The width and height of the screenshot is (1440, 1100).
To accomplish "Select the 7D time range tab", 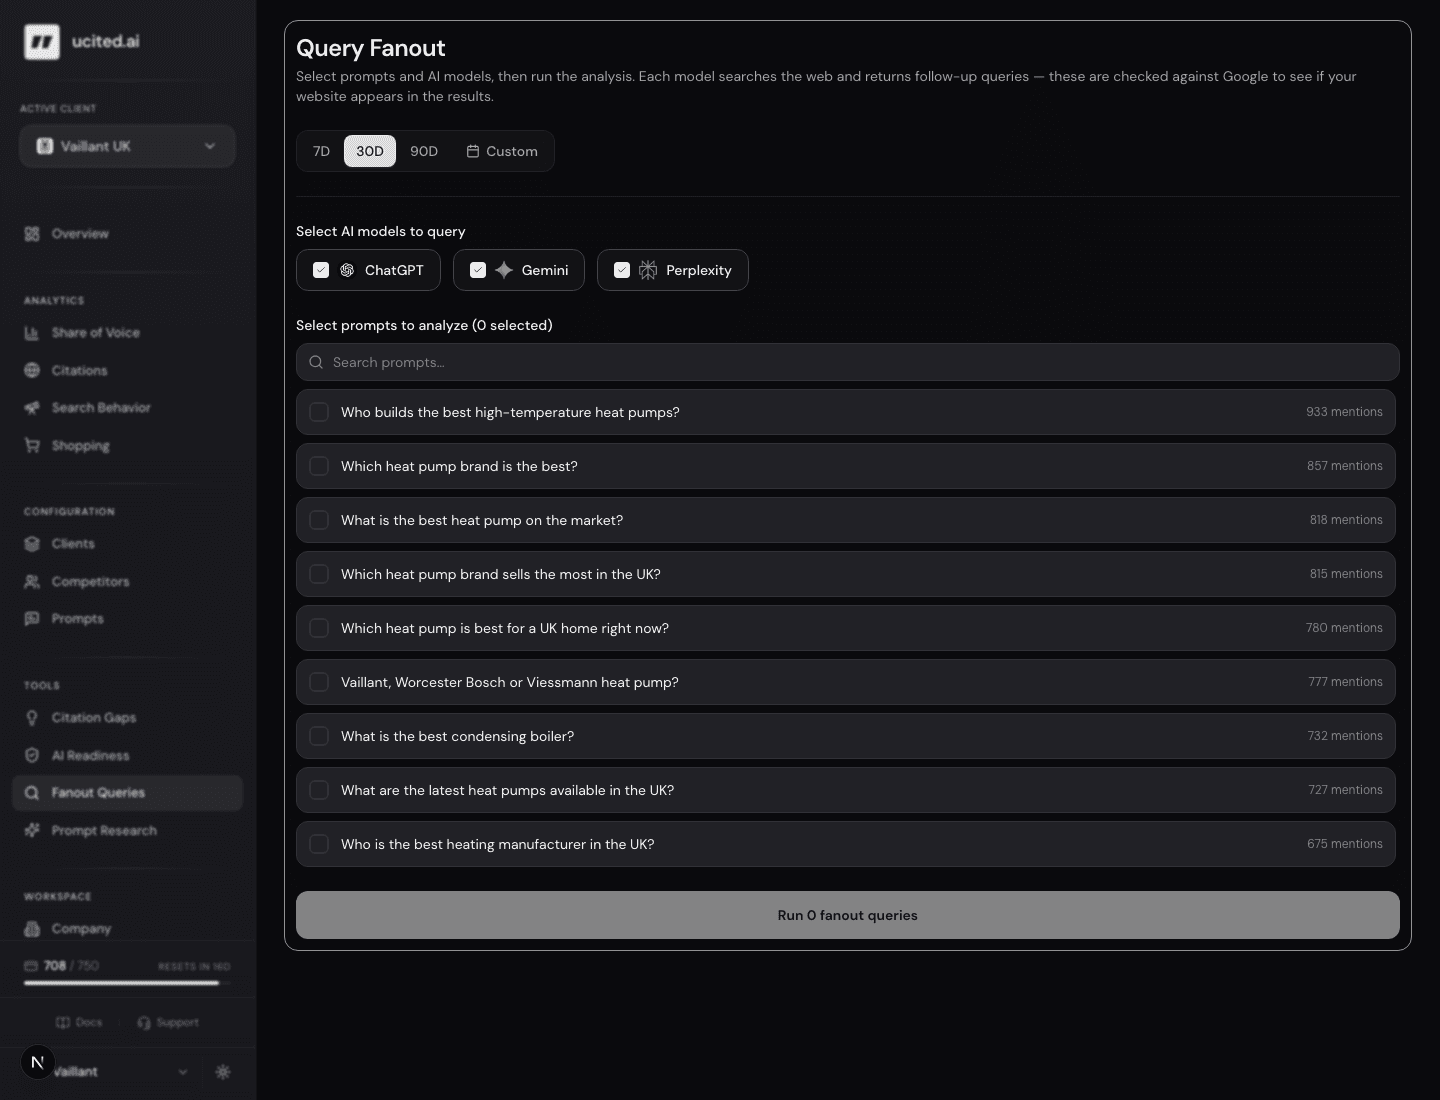I will coord(321,151).
